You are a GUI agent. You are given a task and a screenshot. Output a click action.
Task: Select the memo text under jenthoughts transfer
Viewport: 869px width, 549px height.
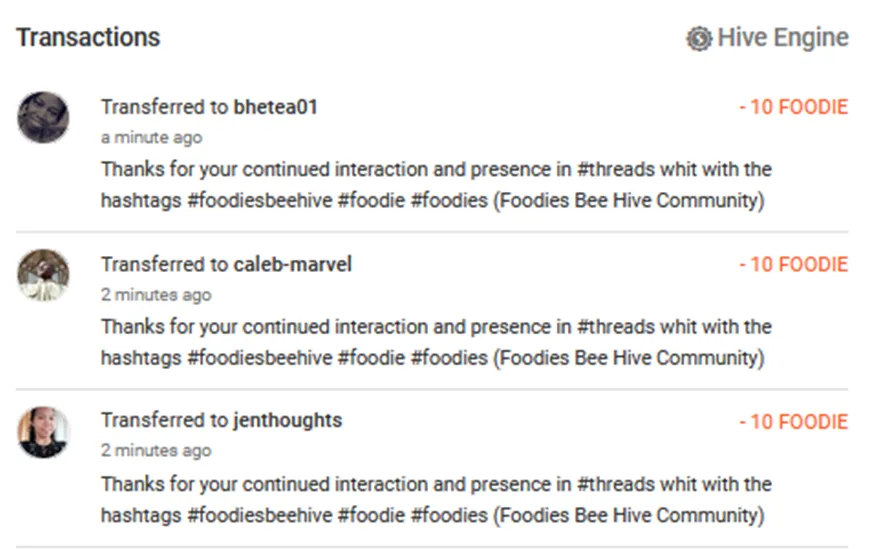tap(435, 500)
